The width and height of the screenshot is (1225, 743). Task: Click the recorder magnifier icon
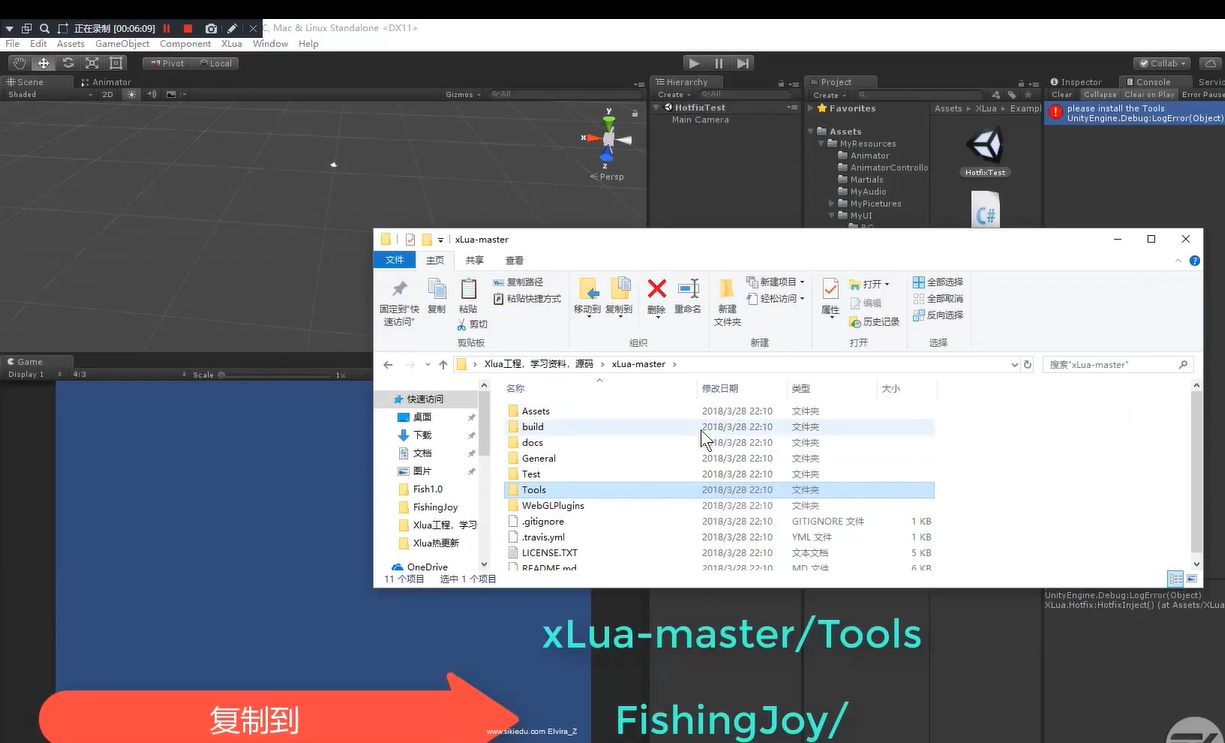point(44,29)
